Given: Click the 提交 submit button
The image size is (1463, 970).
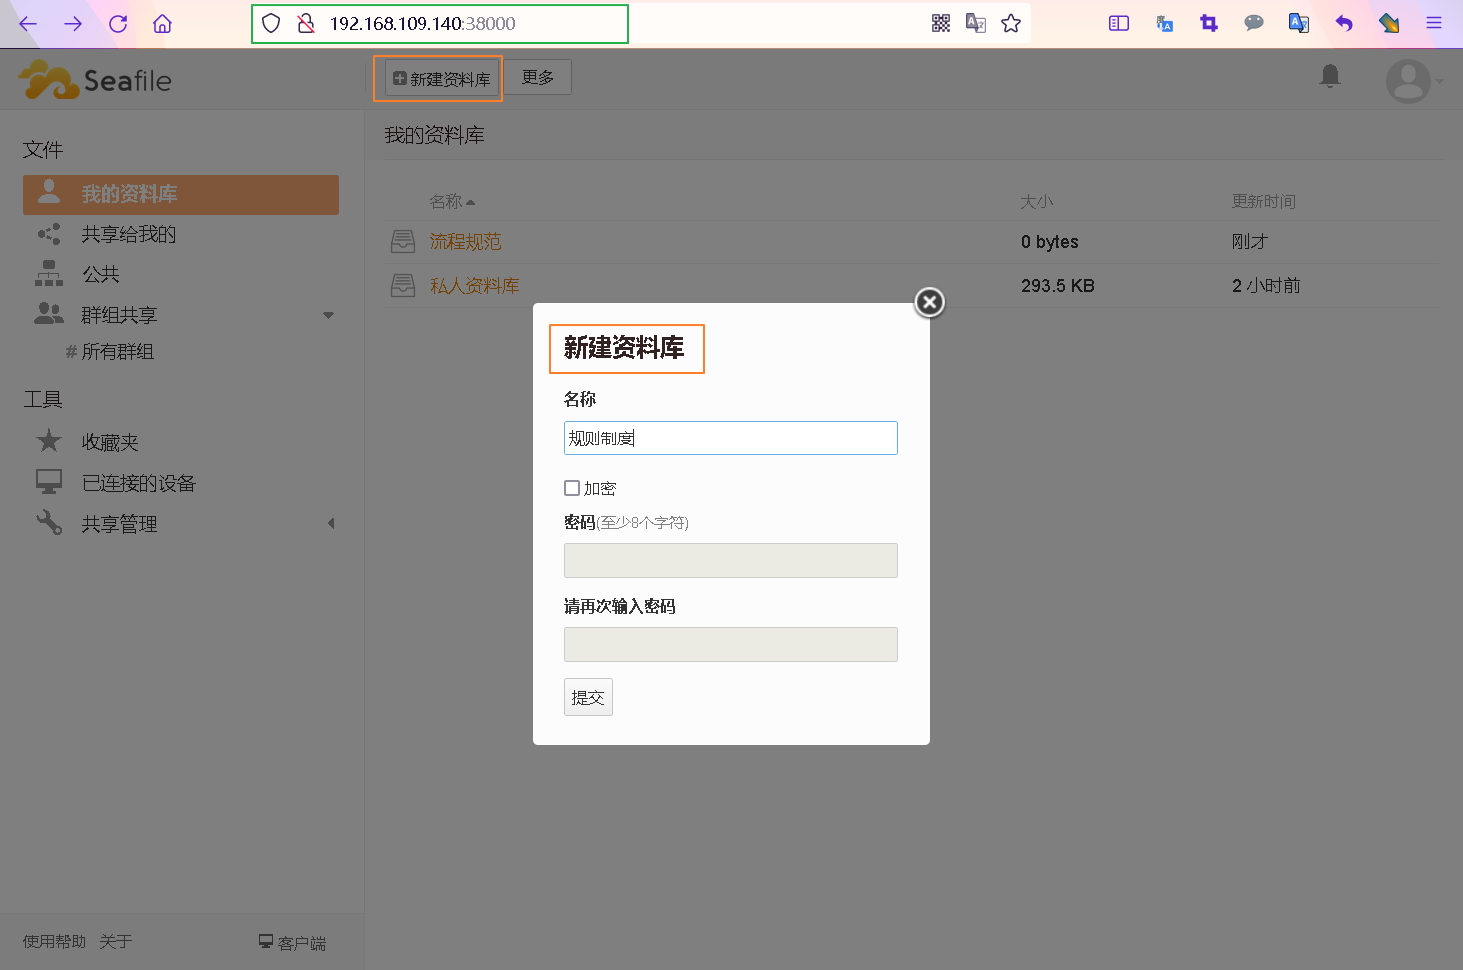Looking at the screenshot, I should pyautogui.click(x=588, y=698).
